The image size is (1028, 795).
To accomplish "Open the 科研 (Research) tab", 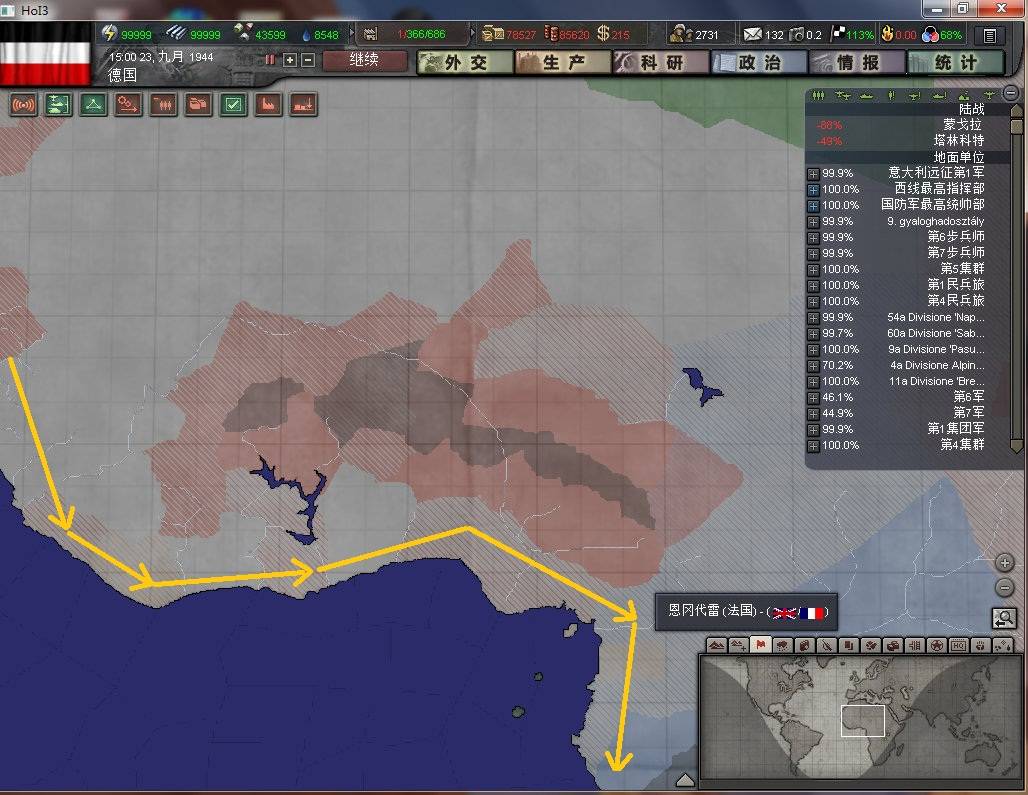I will 661,62.
